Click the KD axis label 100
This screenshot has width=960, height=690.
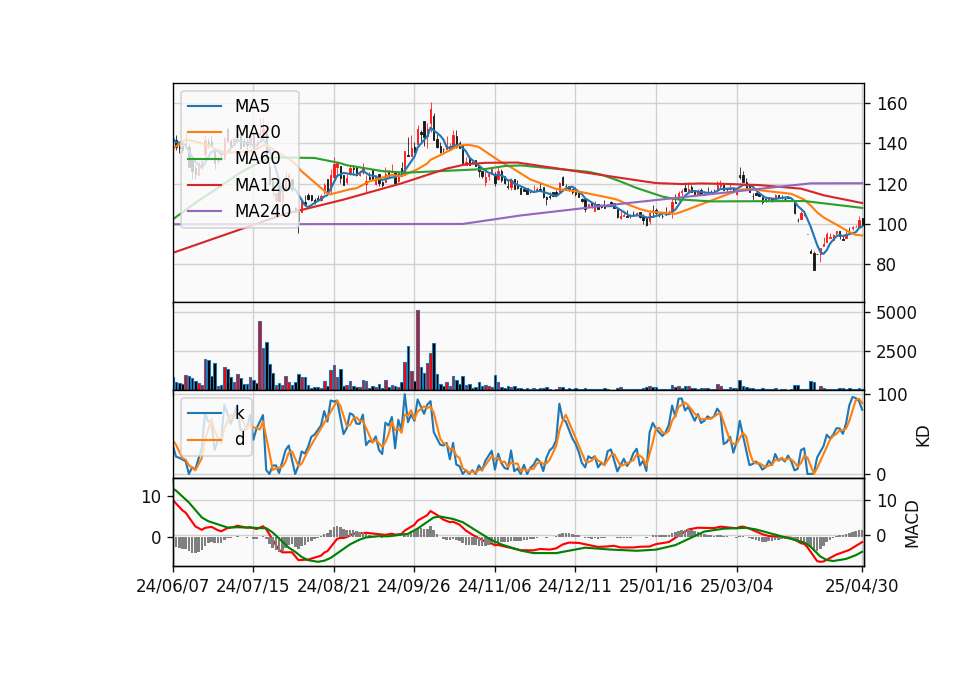[x=891, y=395]
